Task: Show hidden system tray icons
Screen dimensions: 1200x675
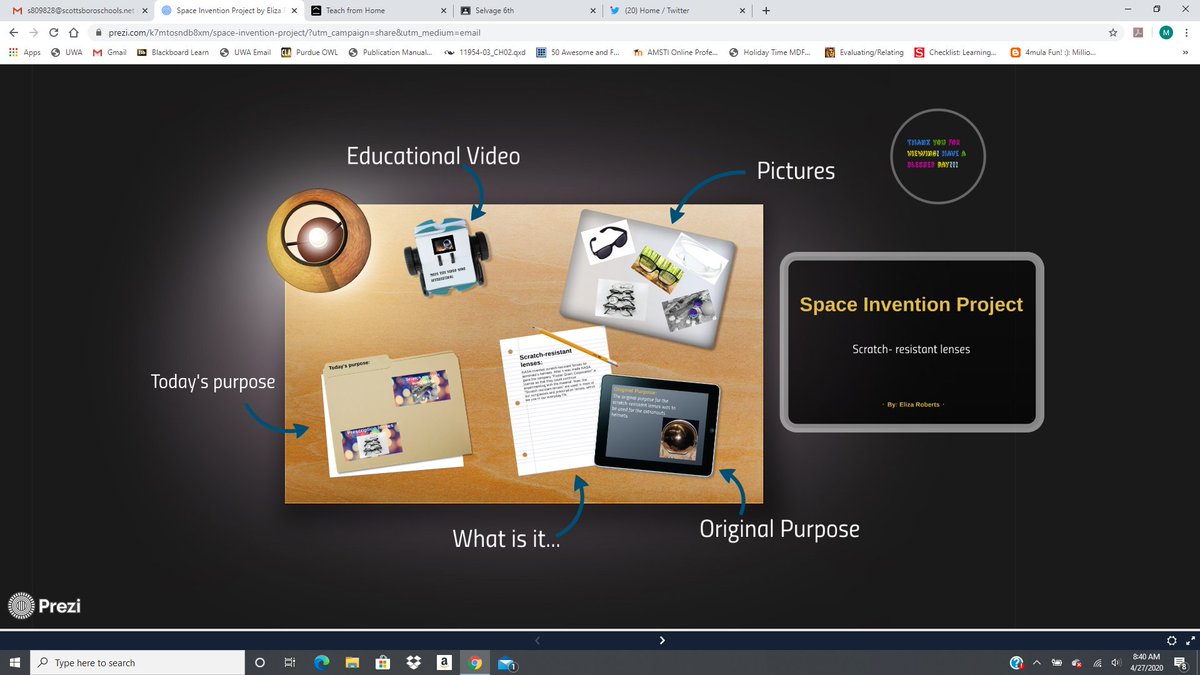Action: point(1036,662)
